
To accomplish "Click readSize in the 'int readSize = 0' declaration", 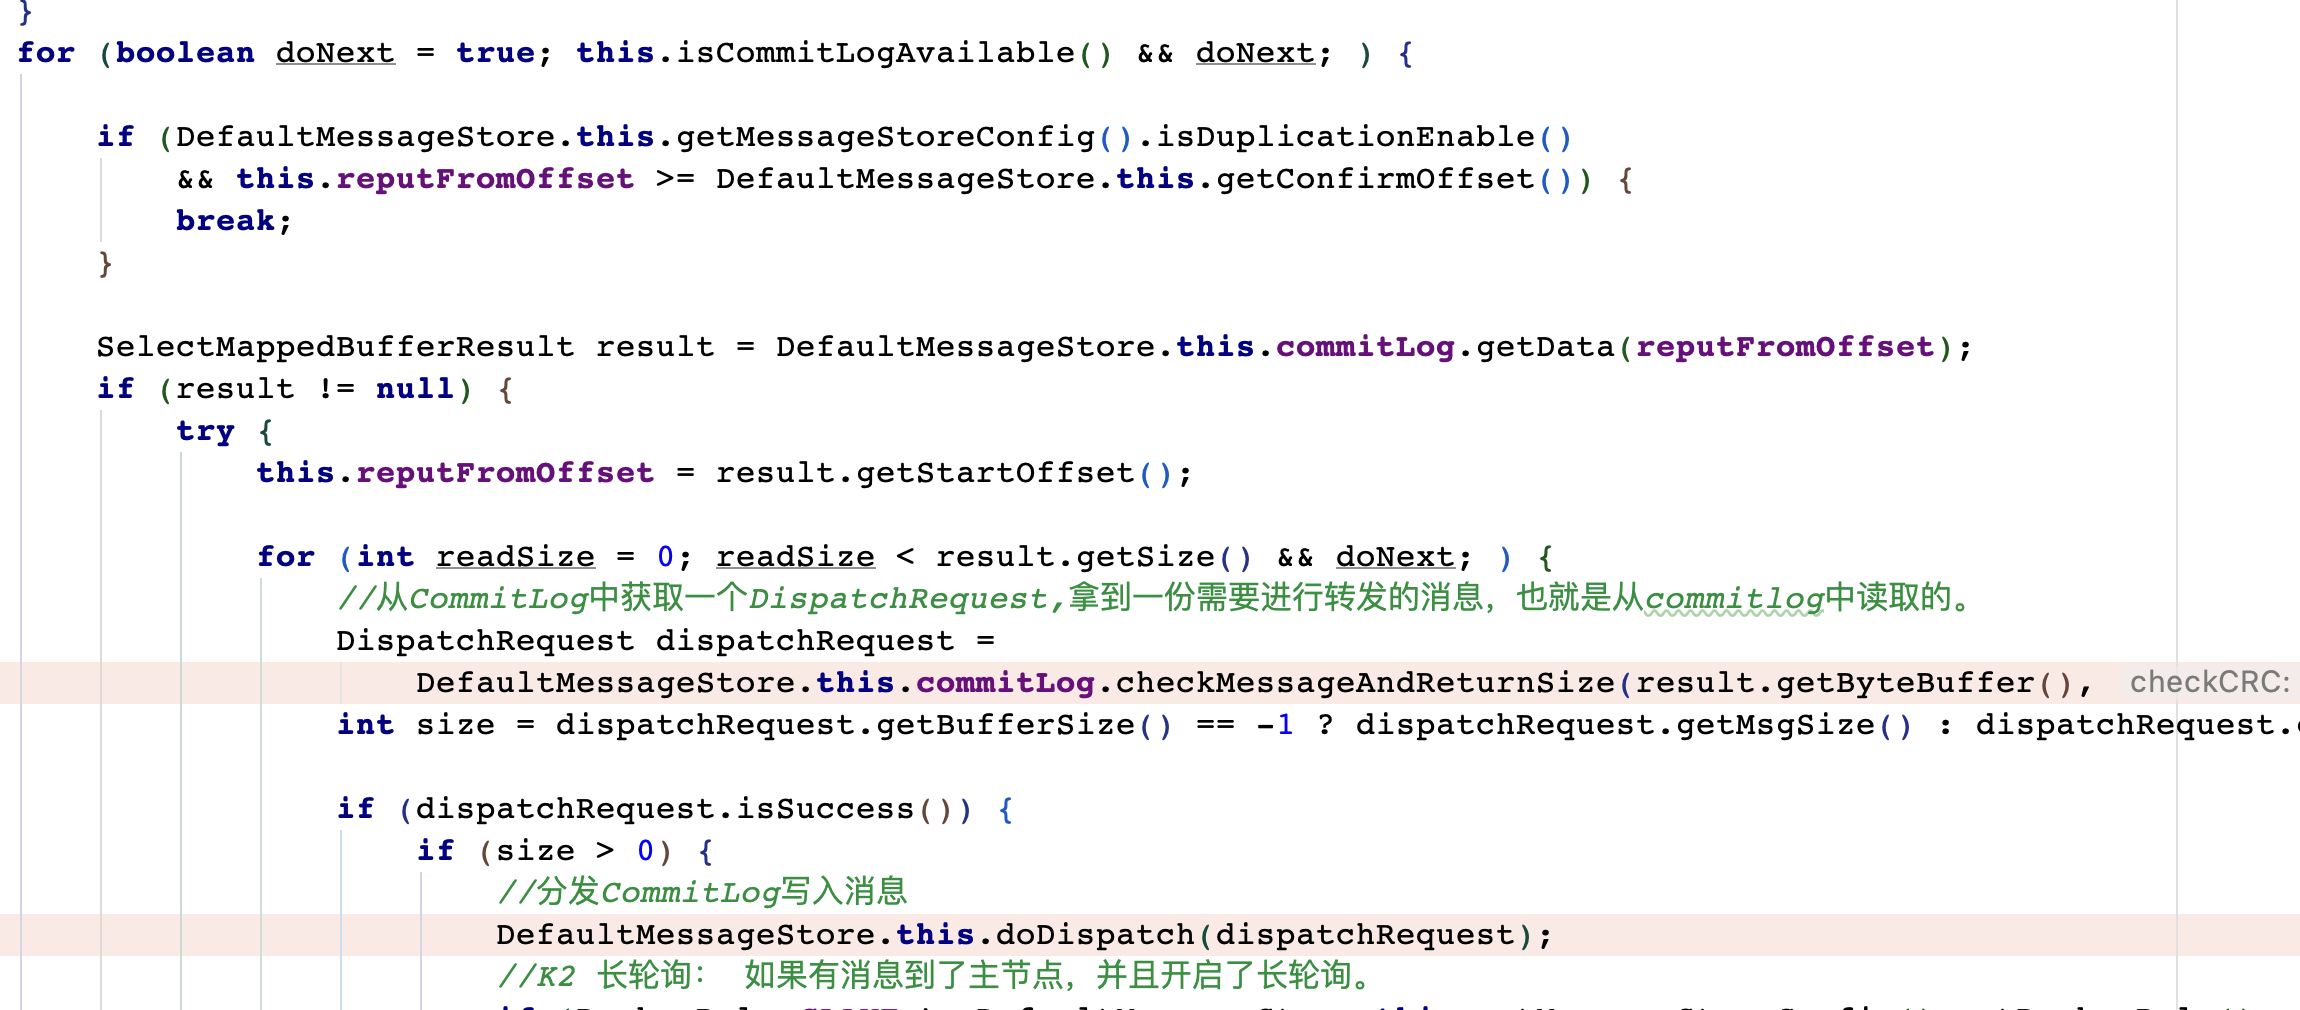I will point(515,557).
